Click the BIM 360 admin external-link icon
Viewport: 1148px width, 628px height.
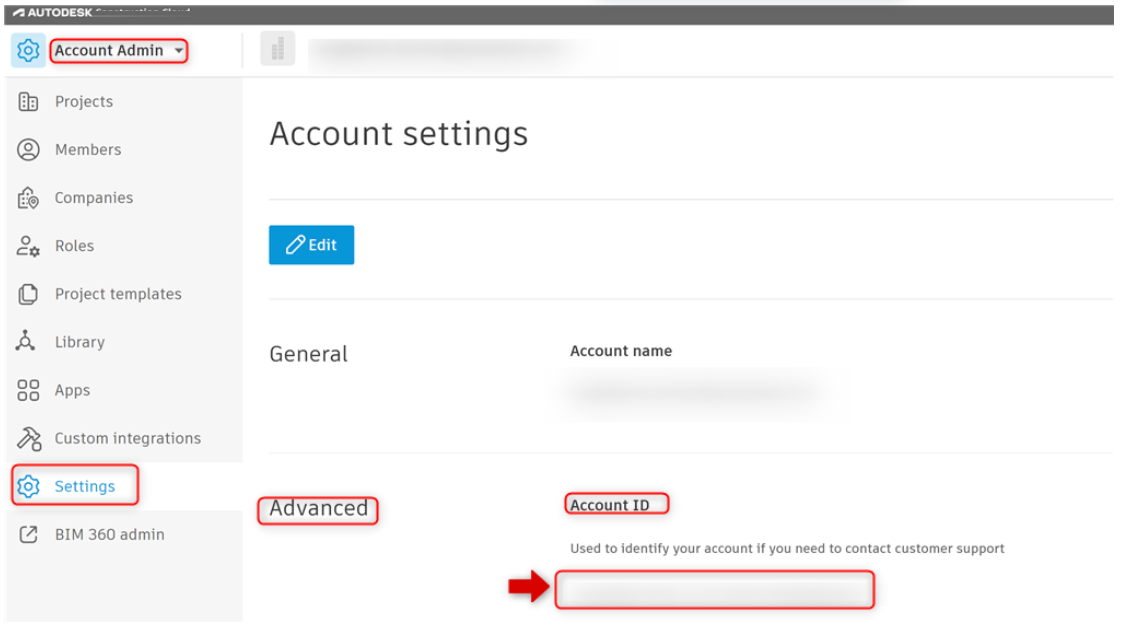[x=28, y=534]
